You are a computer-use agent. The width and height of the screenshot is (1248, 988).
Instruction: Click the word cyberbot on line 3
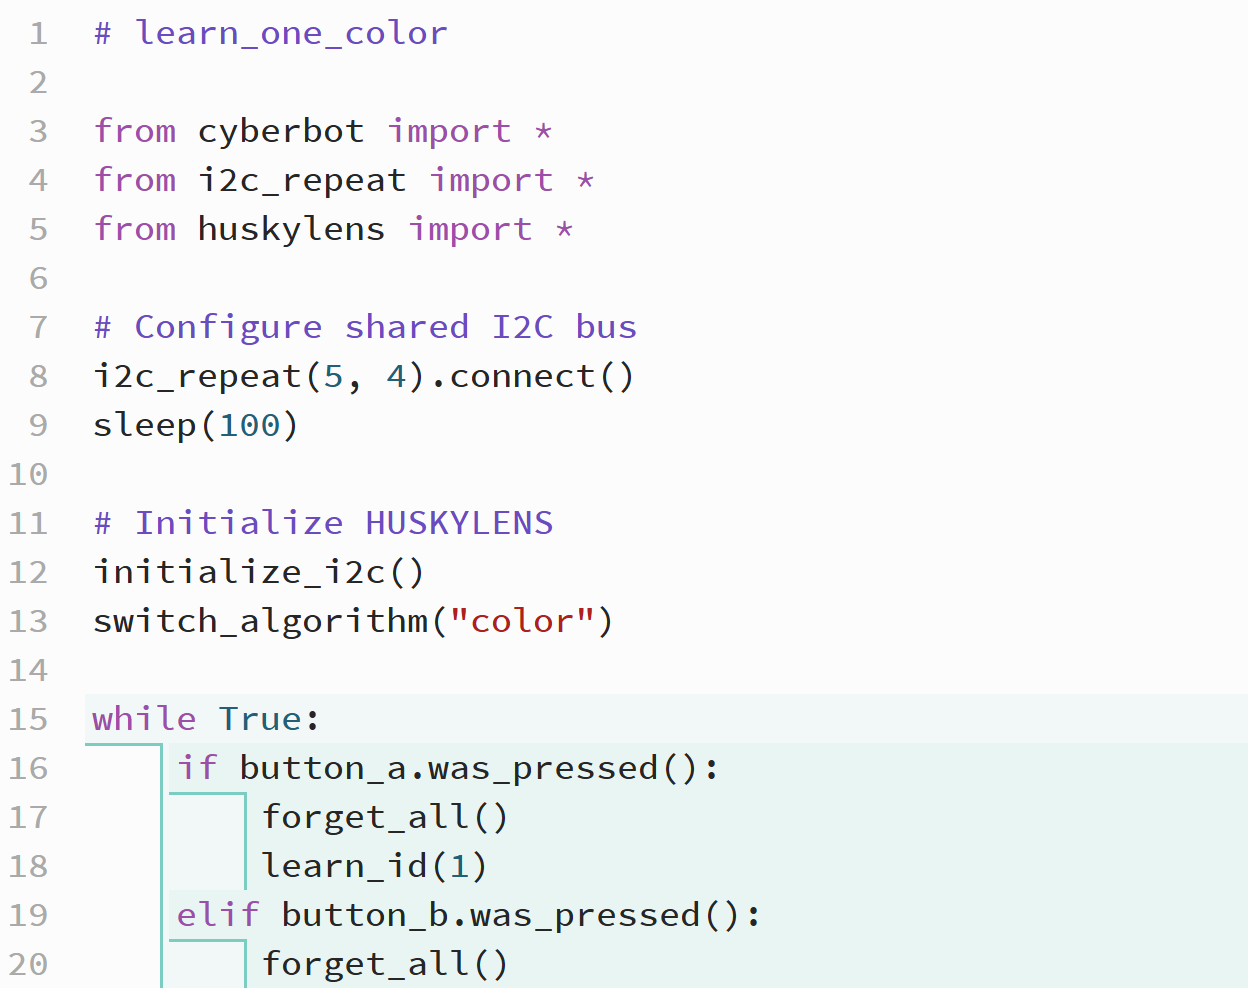pyautogui.click(x=280, y=131)
